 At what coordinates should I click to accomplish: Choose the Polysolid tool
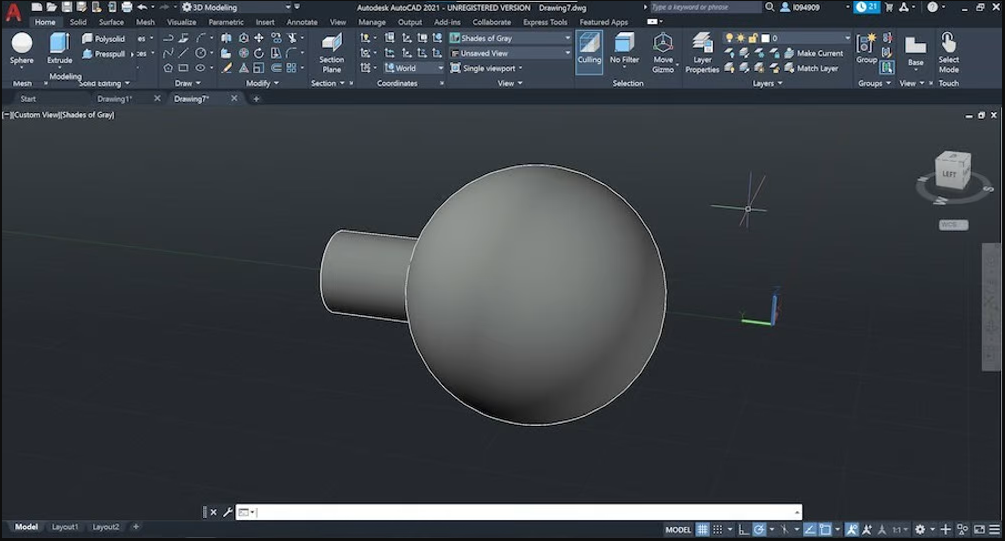[104, 38]
